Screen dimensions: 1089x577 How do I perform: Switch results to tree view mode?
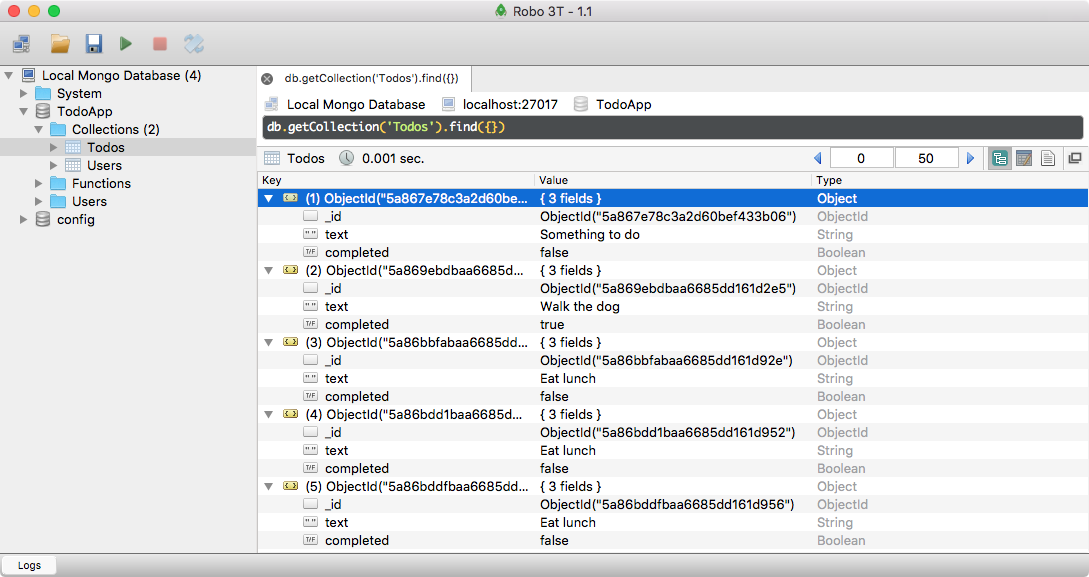999,158
